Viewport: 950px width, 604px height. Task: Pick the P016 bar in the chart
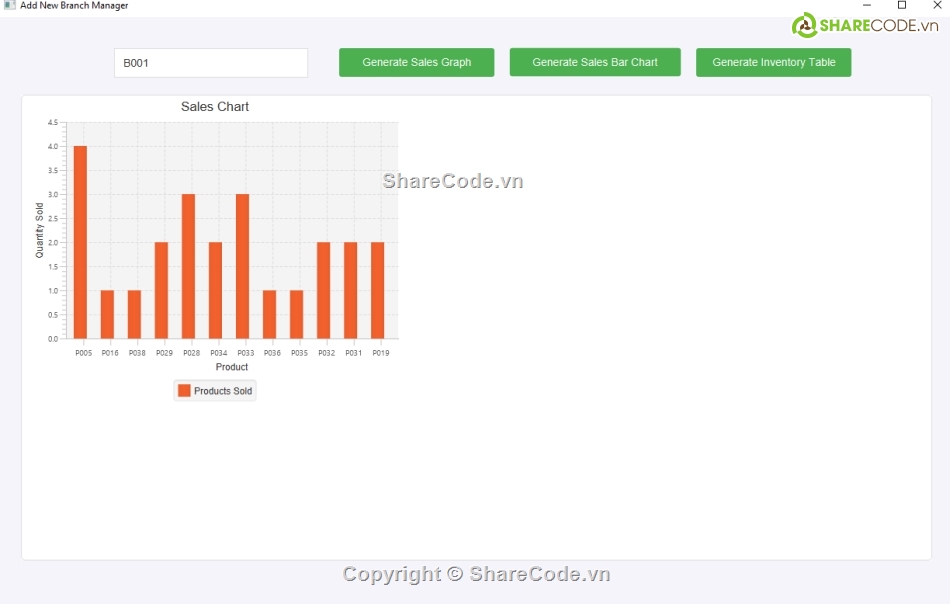pos(107,315)
